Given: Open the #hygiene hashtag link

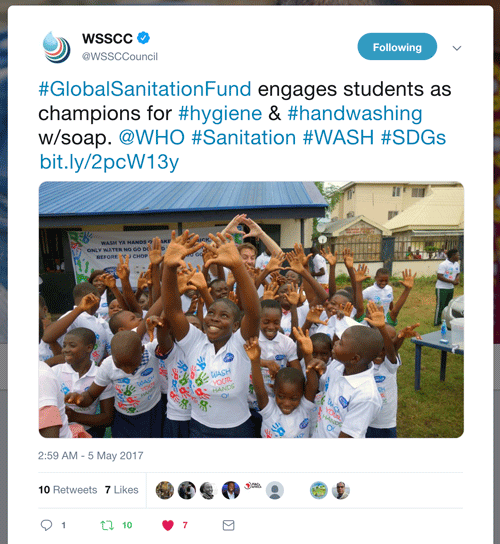Looking at the screenshot, I should 220,113.
